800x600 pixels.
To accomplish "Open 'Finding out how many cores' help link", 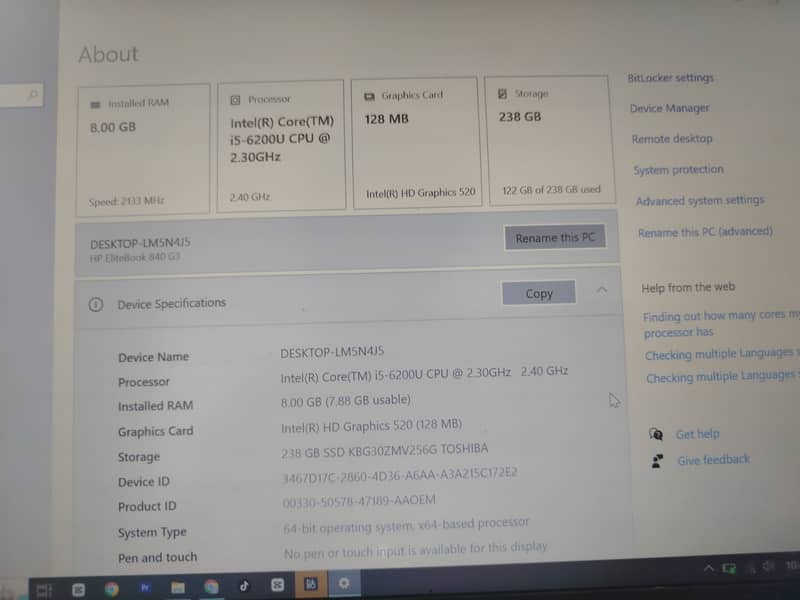I will (721, 324).
